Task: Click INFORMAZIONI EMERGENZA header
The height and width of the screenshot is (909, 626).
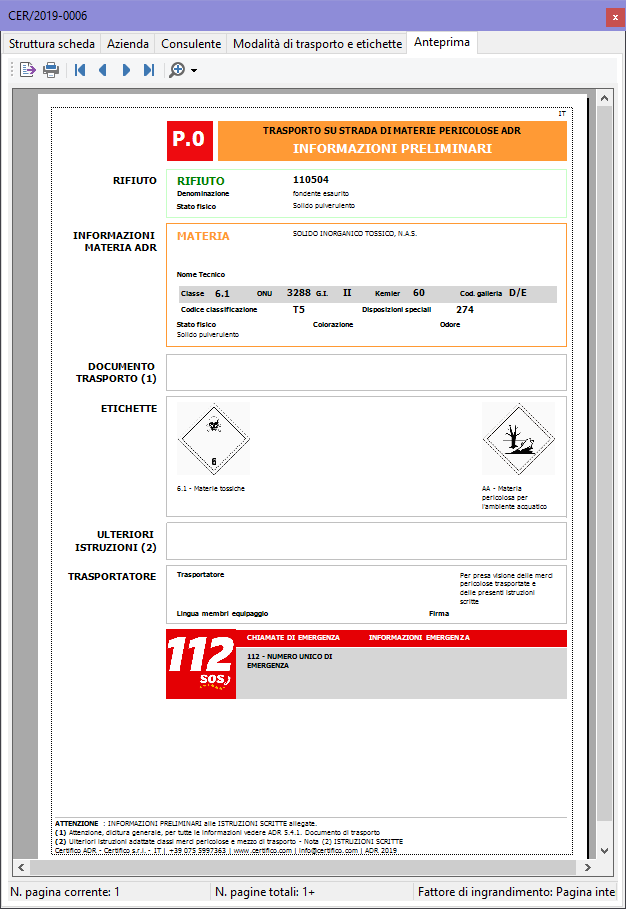Action: click(x=419, y=637)
